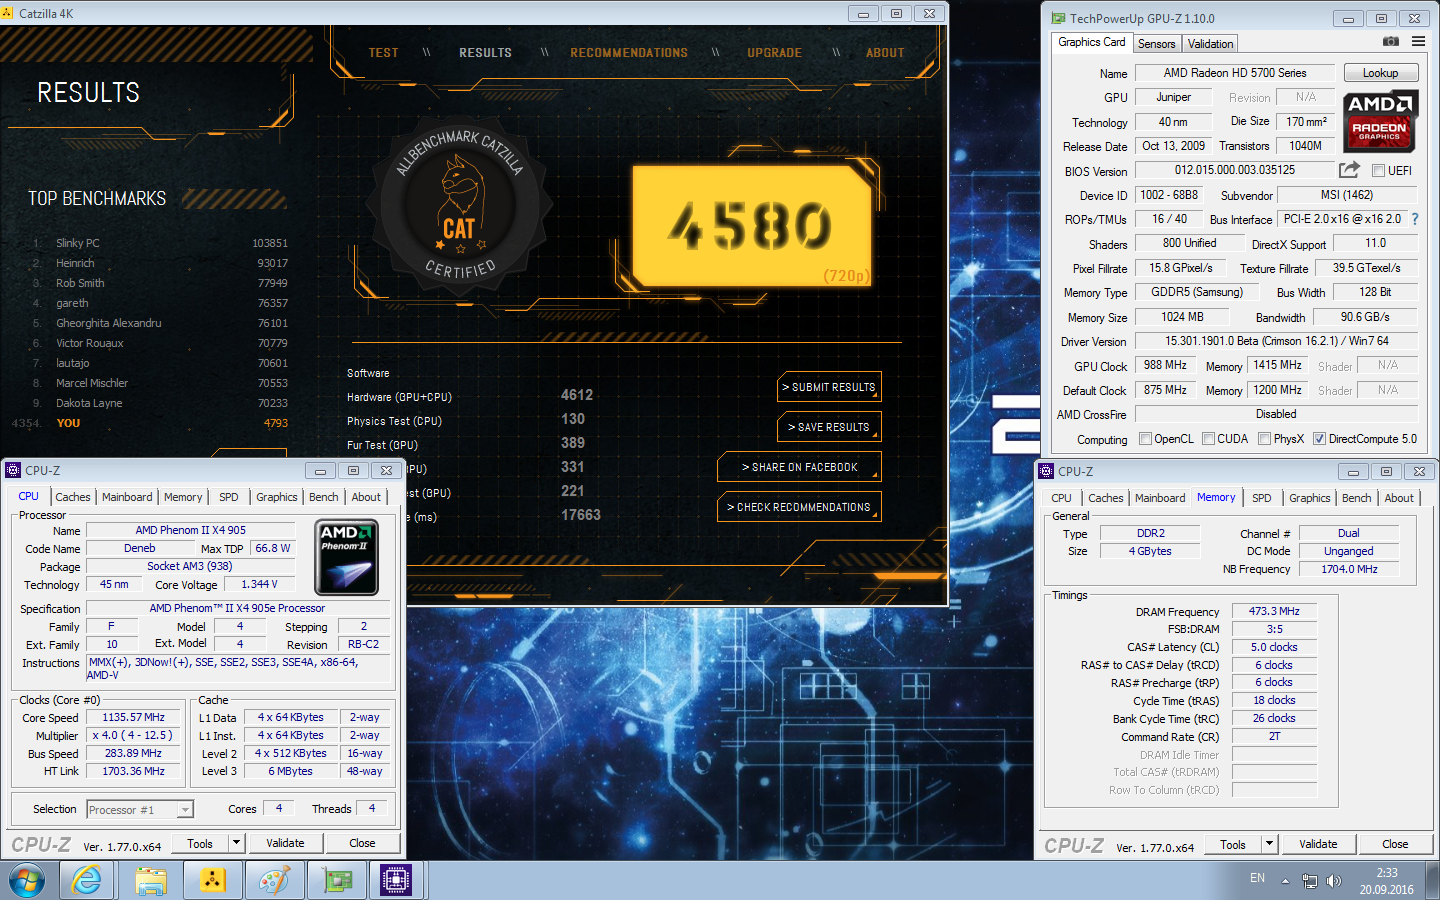1440x900 pixels.
Task: Click Validate in the right CPU-Z window
Action: pyautogui.click(x=1318, y=844)
